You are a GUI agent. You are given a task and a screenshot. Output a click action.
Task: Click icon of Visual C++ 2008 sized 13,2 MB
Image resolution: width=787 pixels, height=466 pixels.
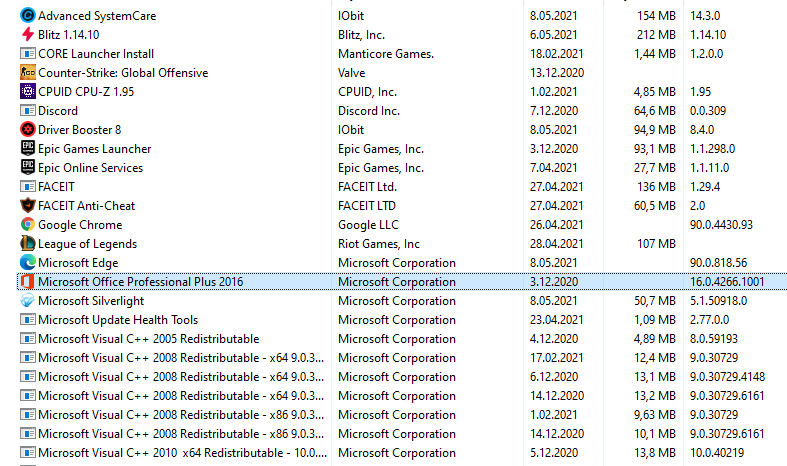(28, 396)
